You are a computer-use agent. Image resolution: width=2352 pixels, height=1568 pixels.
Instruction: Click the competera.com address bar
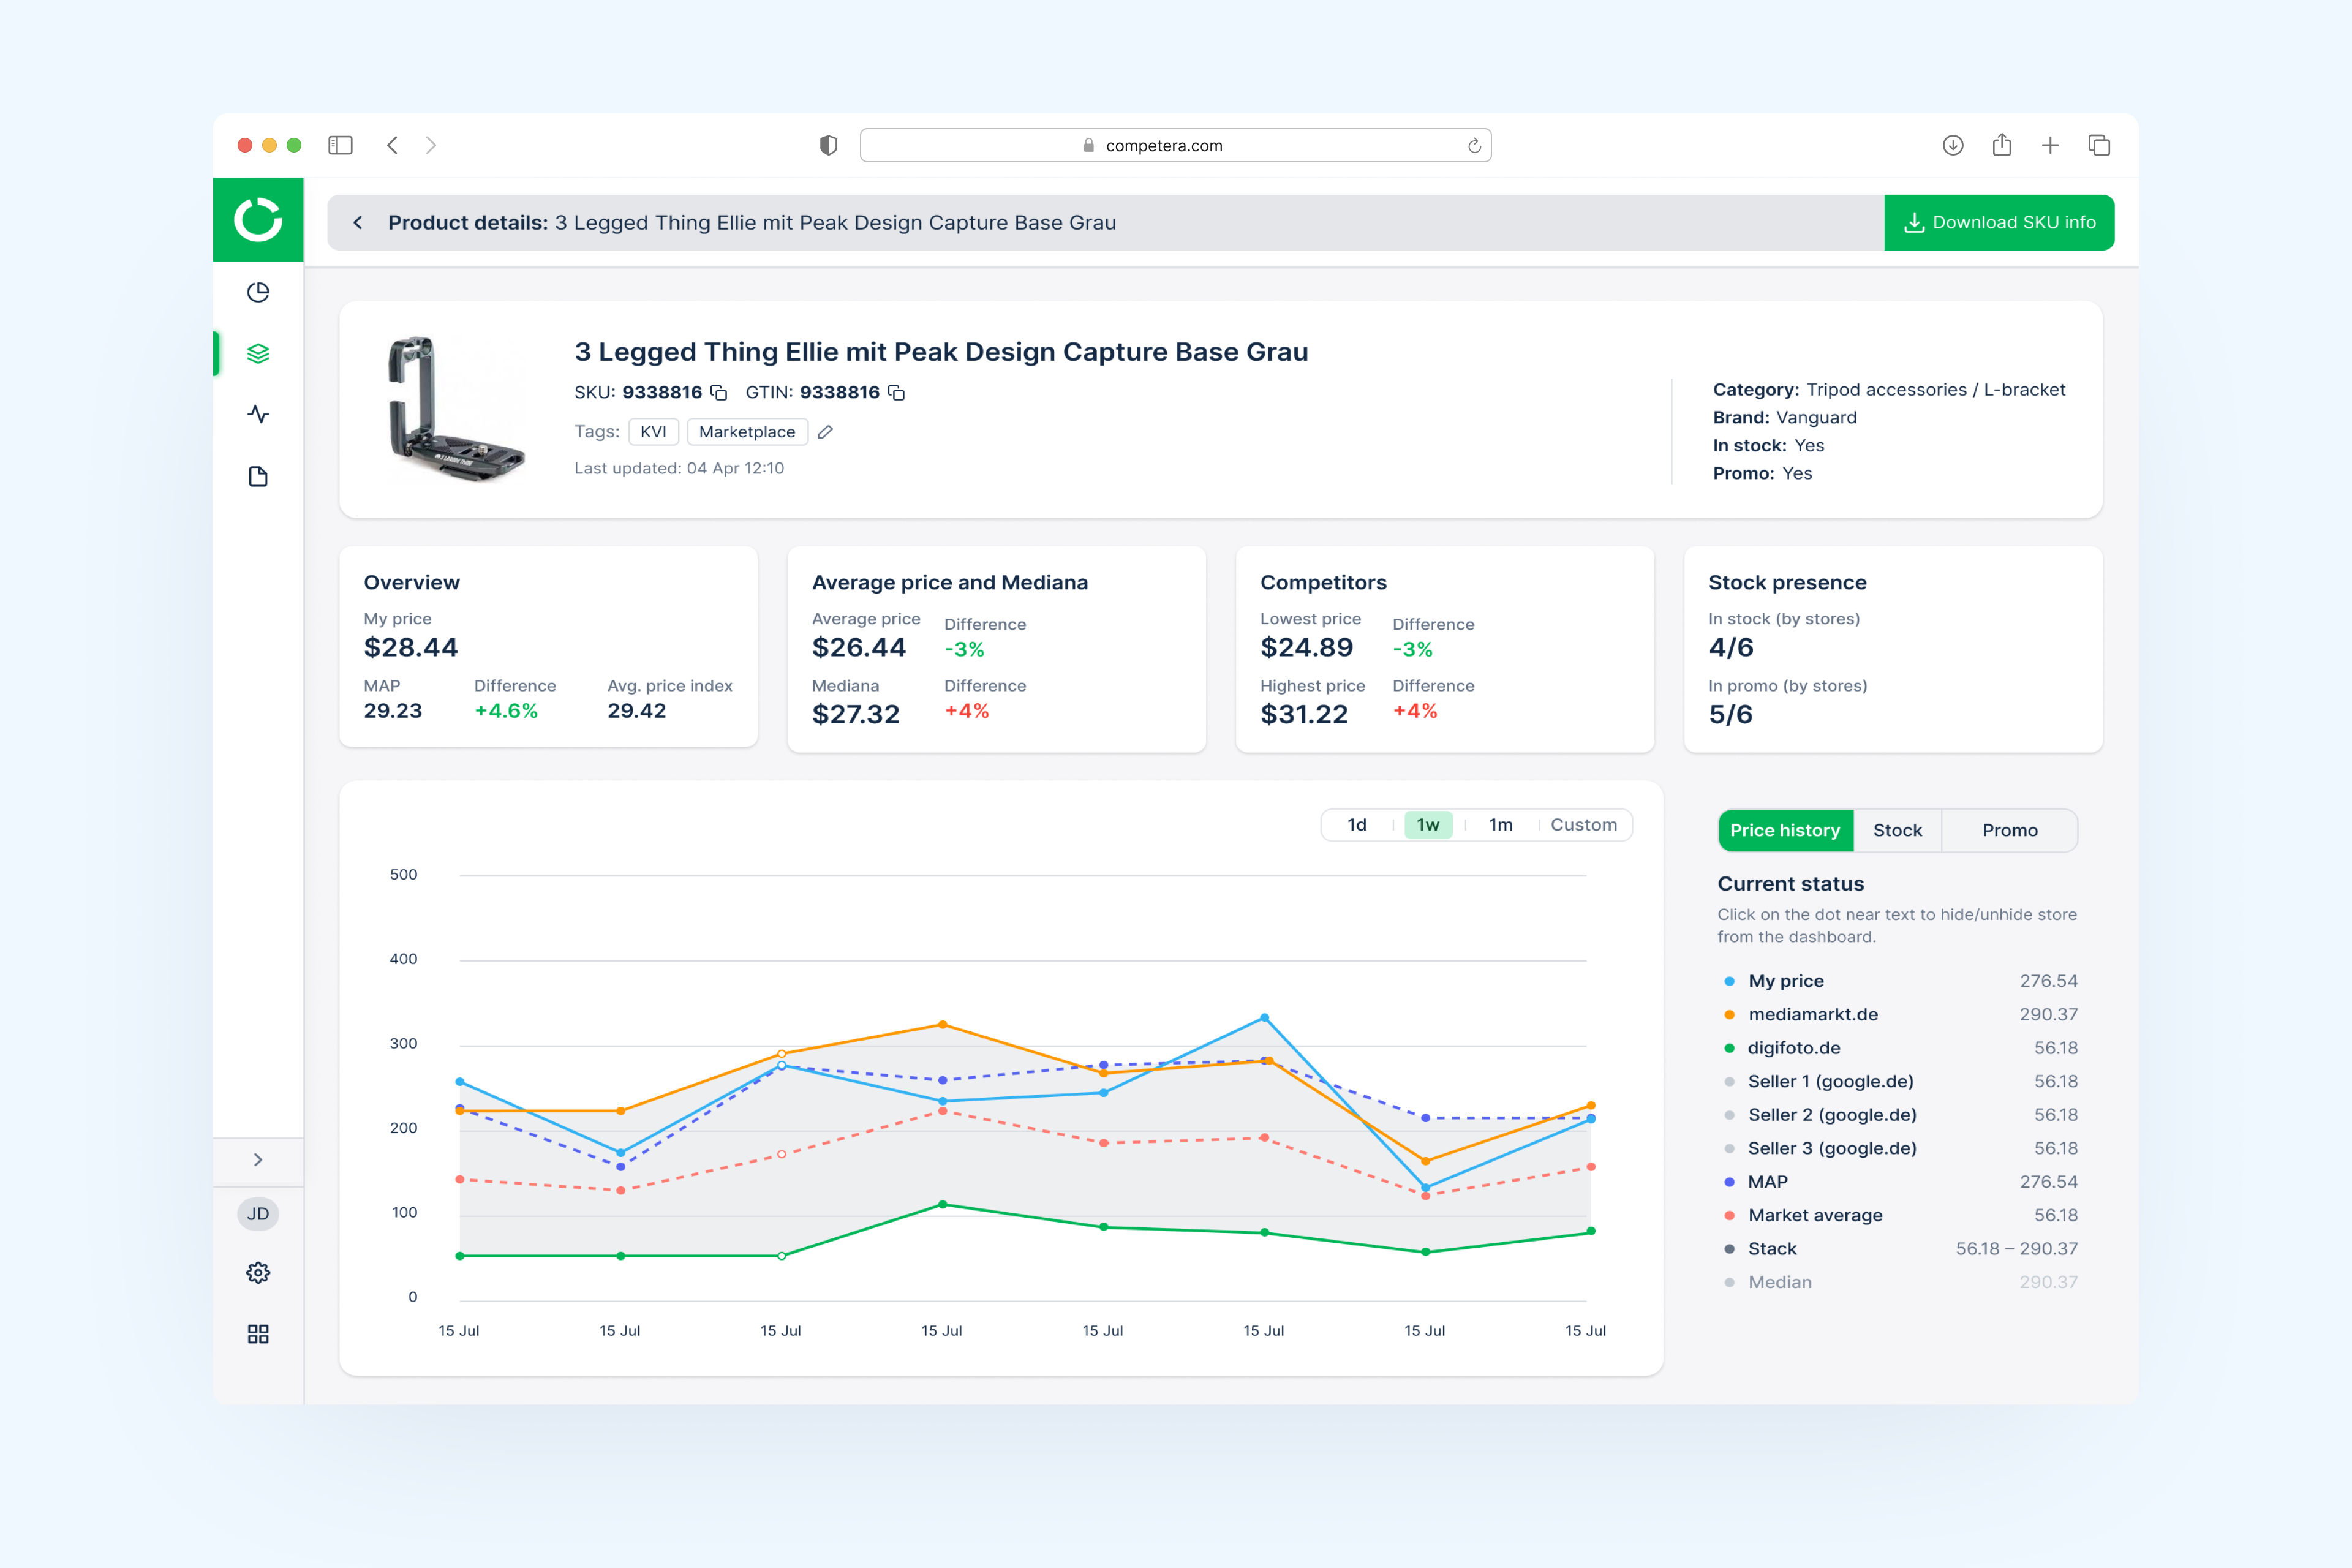coord(1175,145)
